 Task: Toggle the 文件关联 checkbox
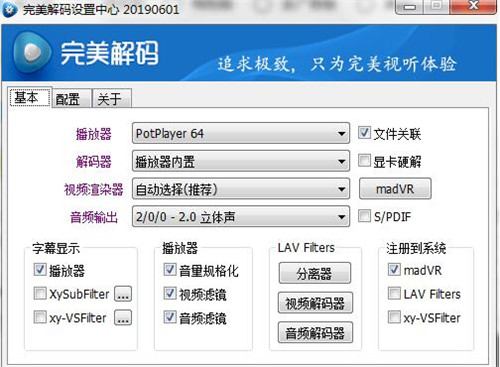(364, 133)
